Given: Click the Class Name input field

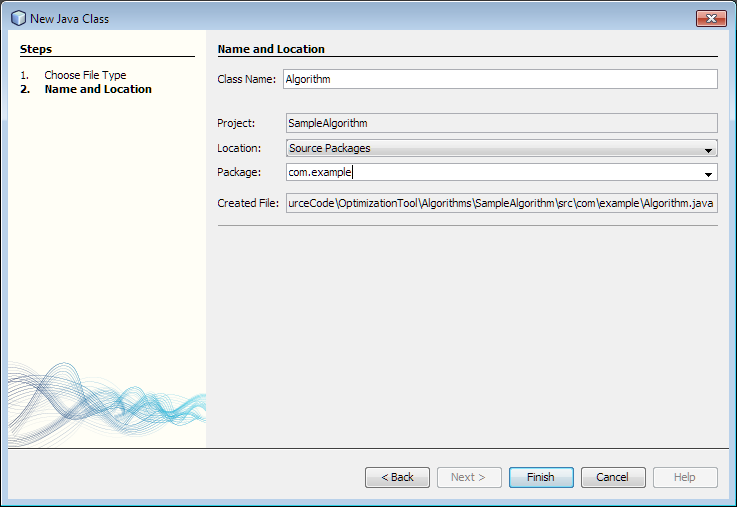Looking at the screenshot, I should pos(500,79).
